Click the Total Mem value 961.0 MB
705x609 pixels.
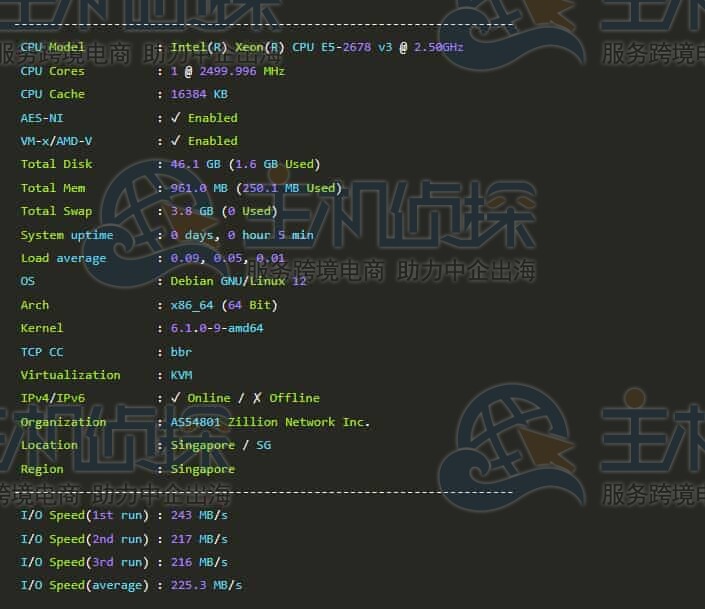[199, 188]
